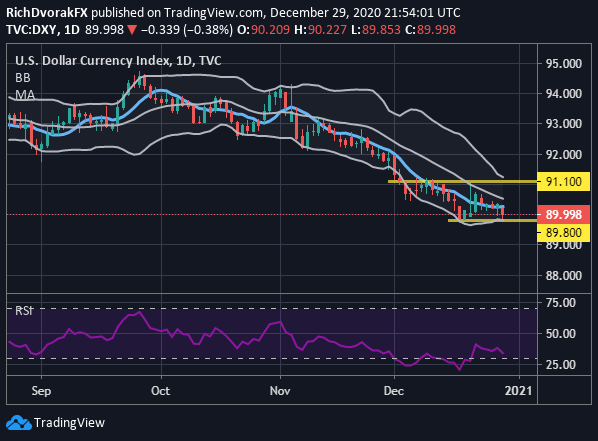Click the TVC:DXY symbol ticker
598x441 pixels.
pos(31,30)
